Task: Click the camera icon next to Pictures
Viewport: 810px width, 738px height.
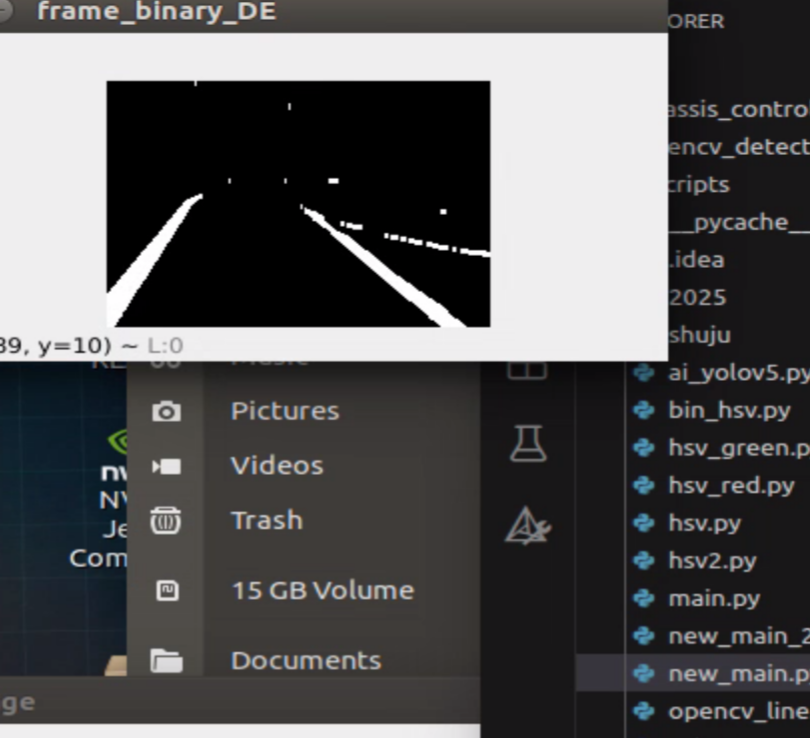Action: coord(166,412)
